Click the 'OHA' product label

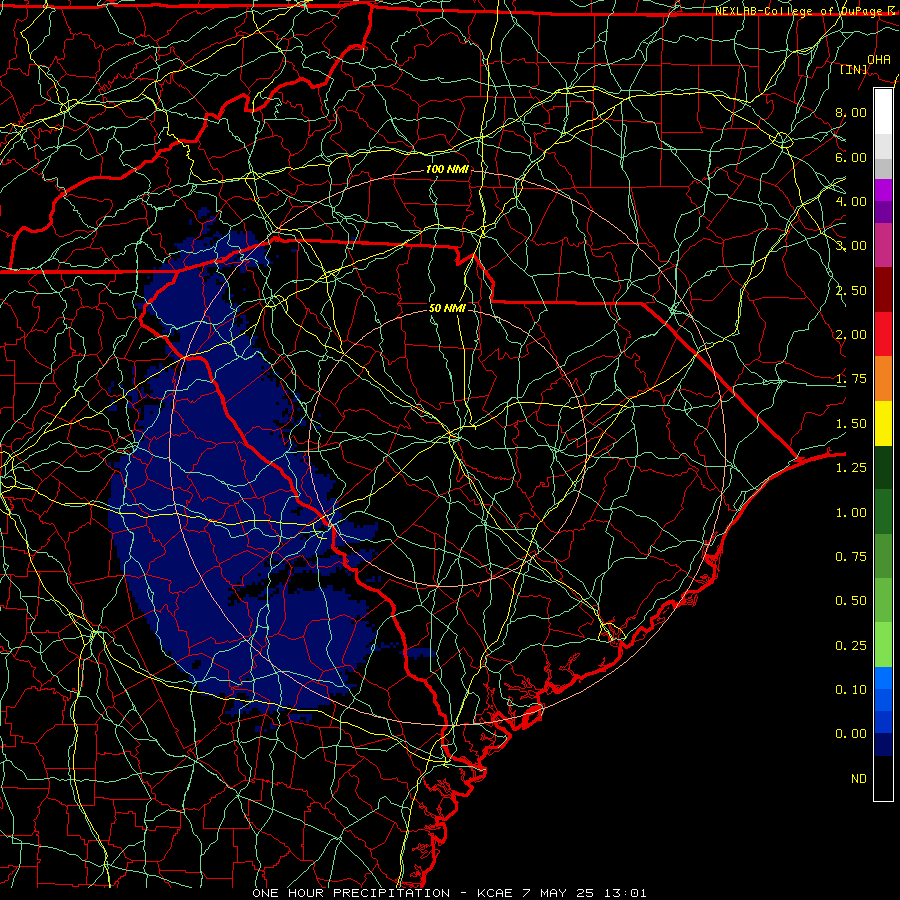(879, 59)
